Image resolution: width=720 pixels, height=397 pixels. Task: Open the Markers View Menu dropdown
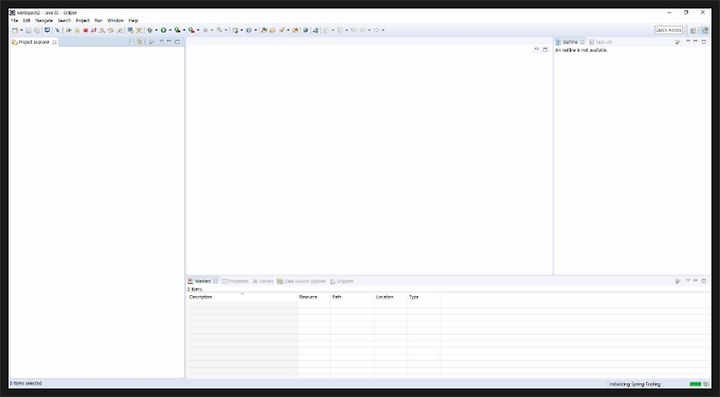688,281
